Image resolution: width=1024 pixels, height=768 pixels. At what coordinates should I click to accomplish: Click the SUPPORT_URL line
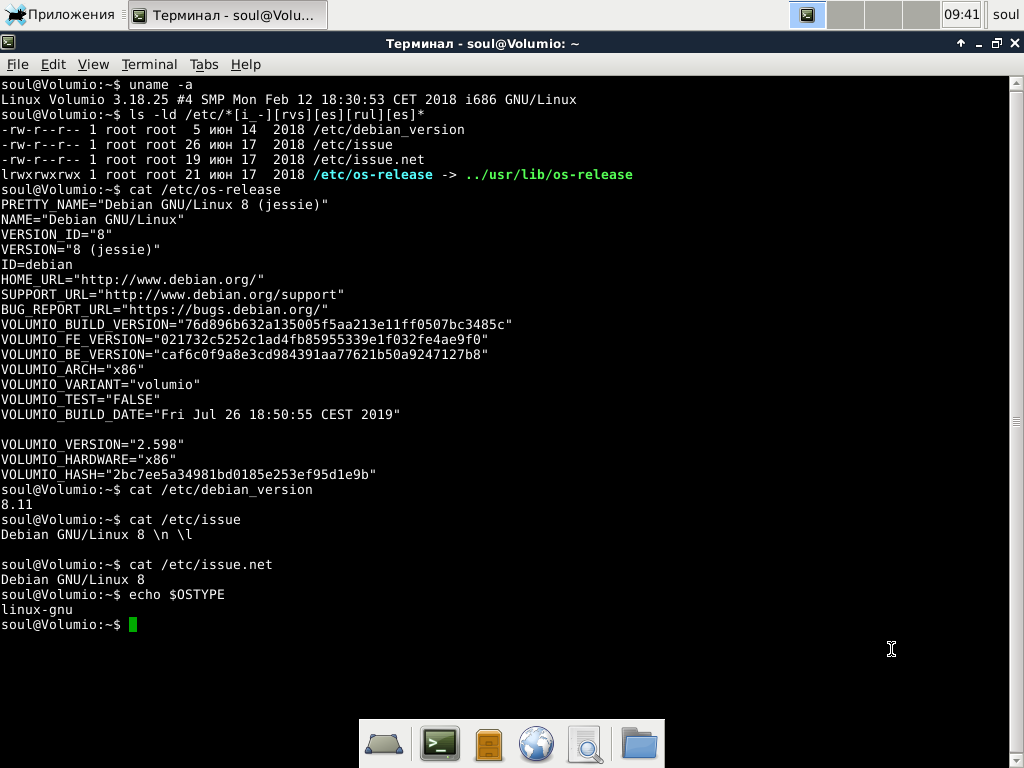click(172, 295)
